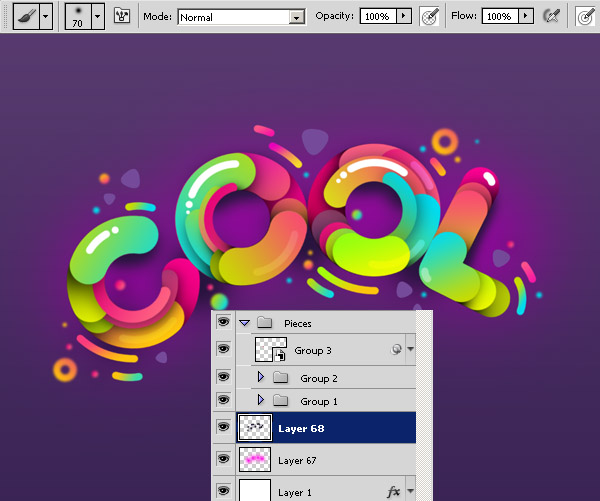The image size is (600, 501).
Task: Select the Layer 1 name
Action: pyautogui.click(x=295, y=493)
